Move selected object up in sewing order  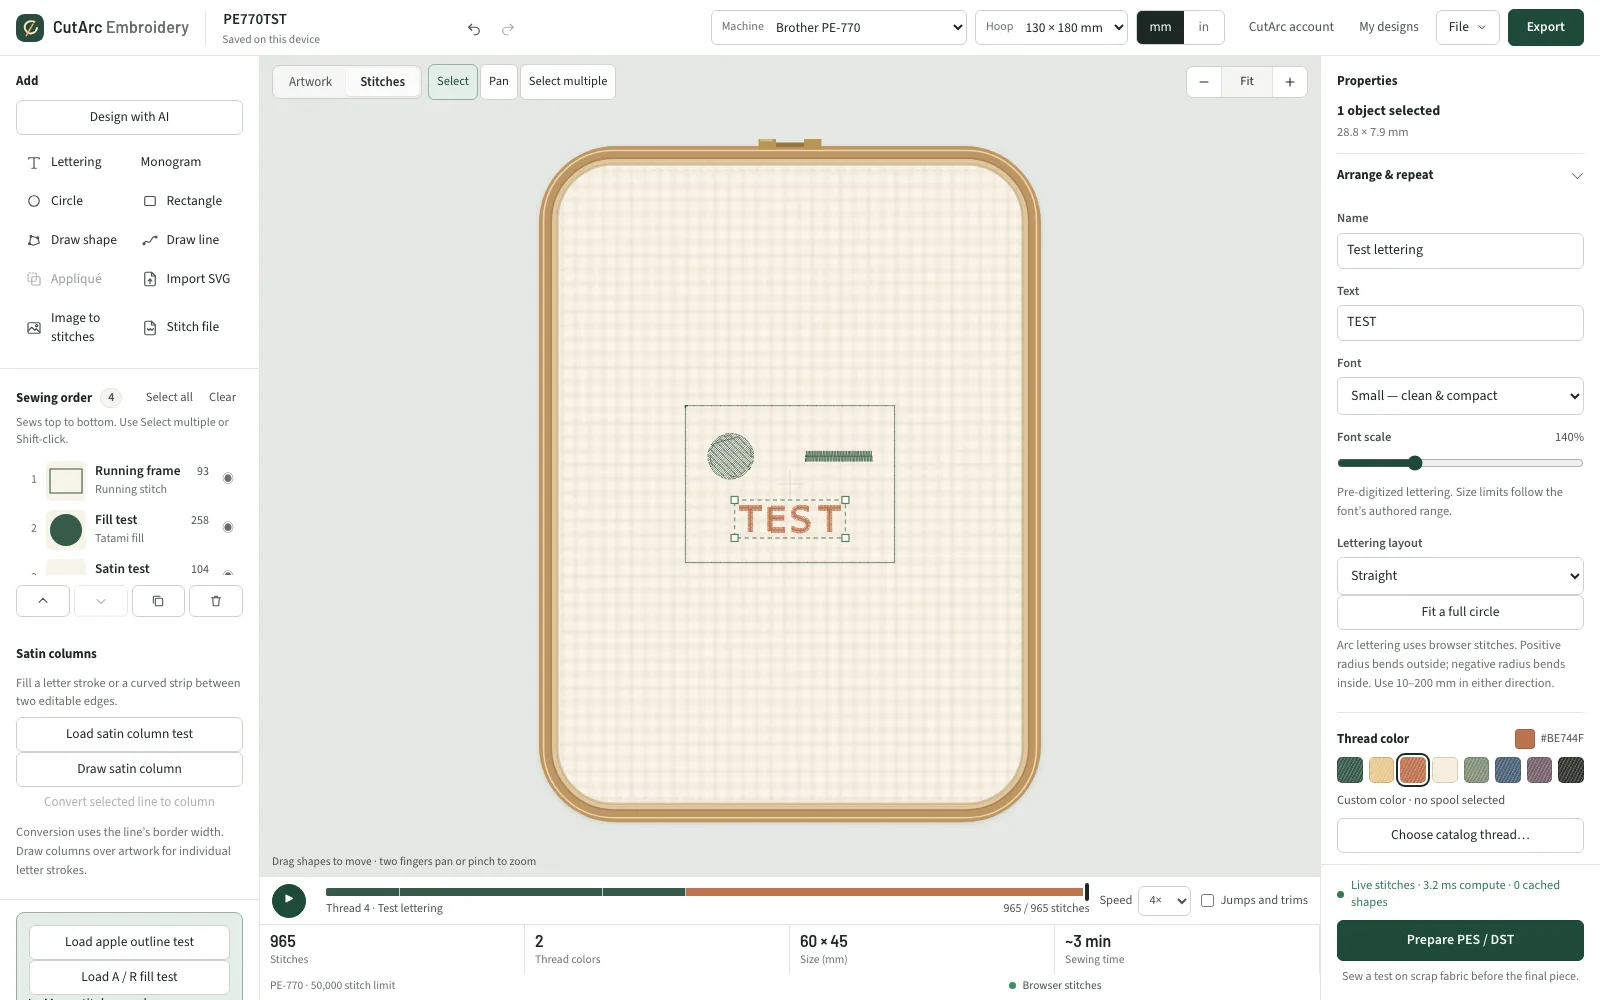click(x=43, y=601)
